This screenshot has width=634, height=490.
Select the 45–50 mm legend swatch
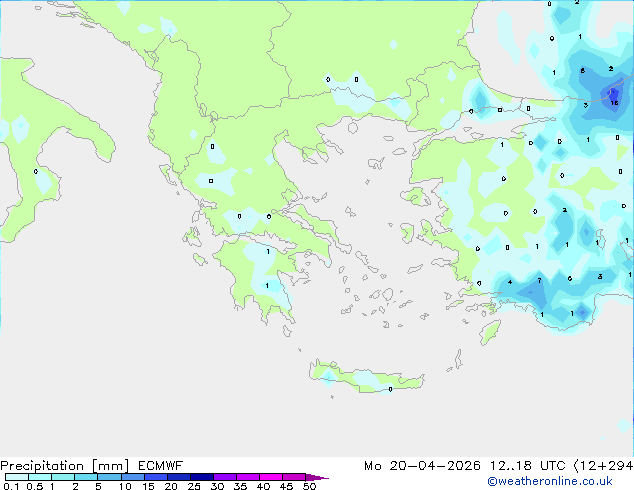[294, 477]
